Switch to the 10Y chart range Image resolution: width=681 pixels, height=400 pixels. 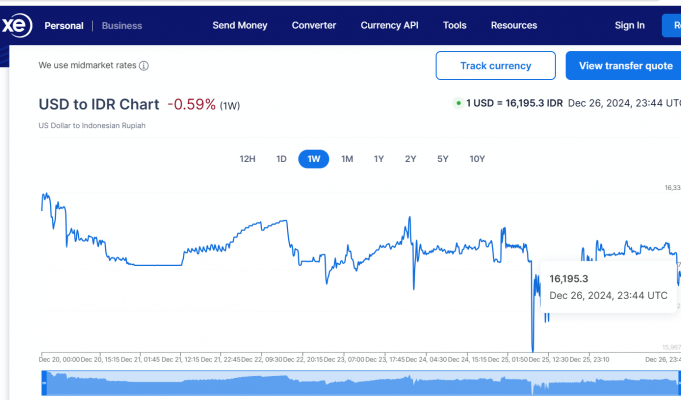(x=477, y=158)
